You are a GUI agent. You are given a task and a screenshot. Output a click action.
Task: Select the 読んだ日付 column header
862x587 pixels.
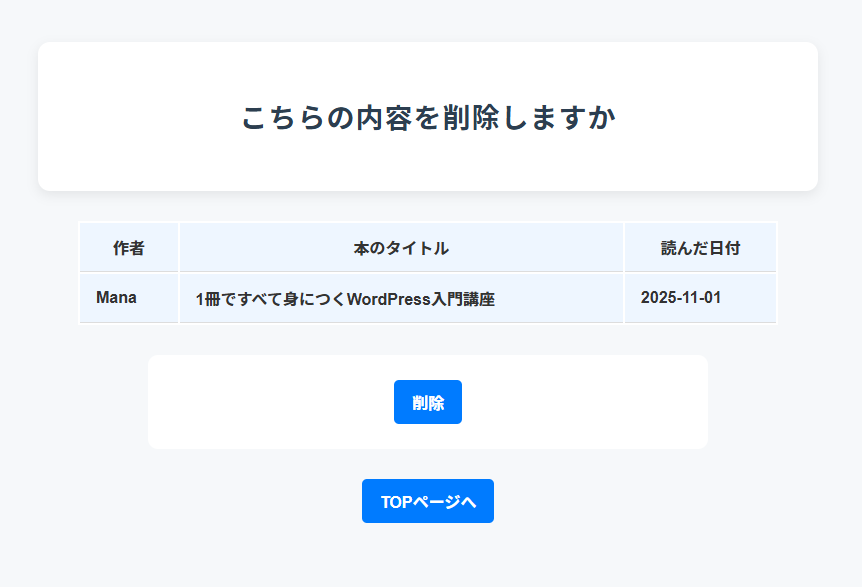pos(700,248)
